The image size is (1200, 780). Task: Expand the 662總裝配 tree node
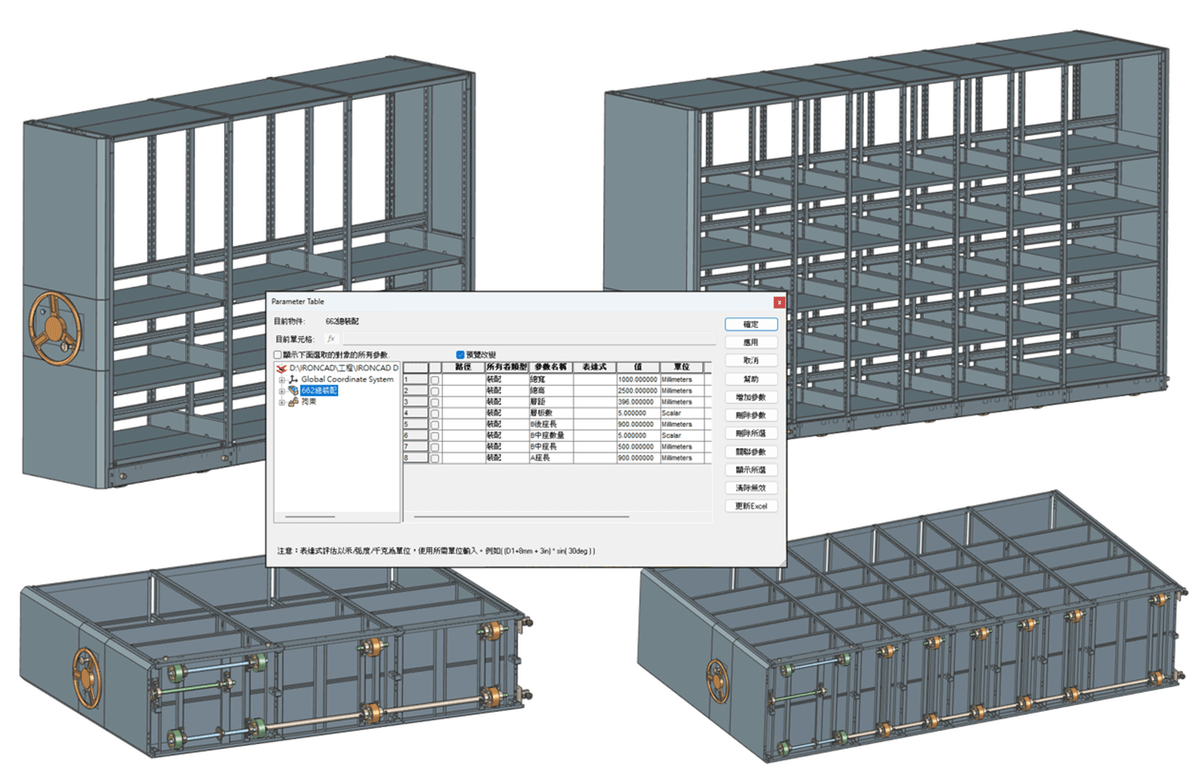tap(281, 391)
